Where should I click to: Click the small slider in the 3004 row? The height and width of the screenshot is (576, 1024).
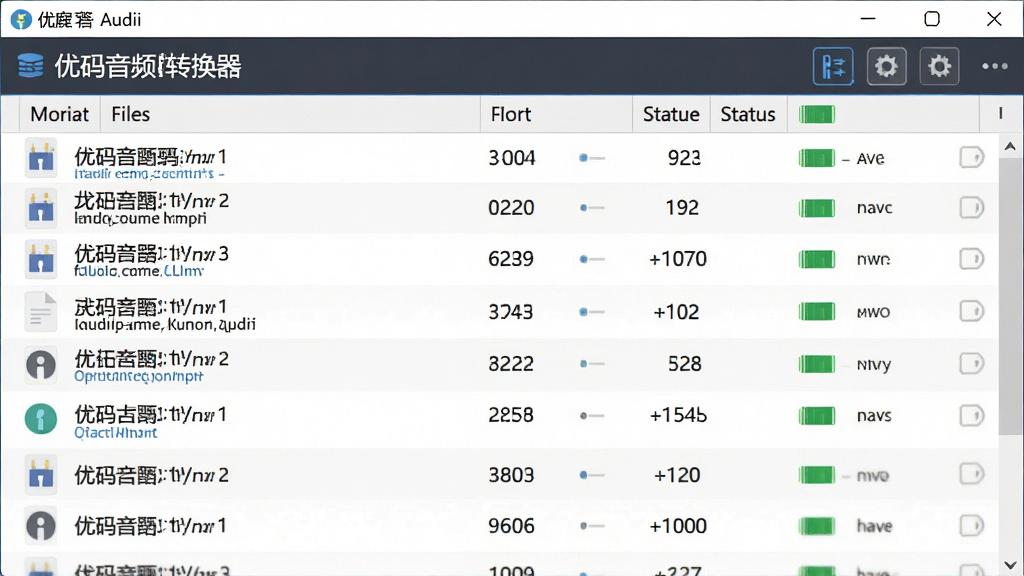[592, 158]
